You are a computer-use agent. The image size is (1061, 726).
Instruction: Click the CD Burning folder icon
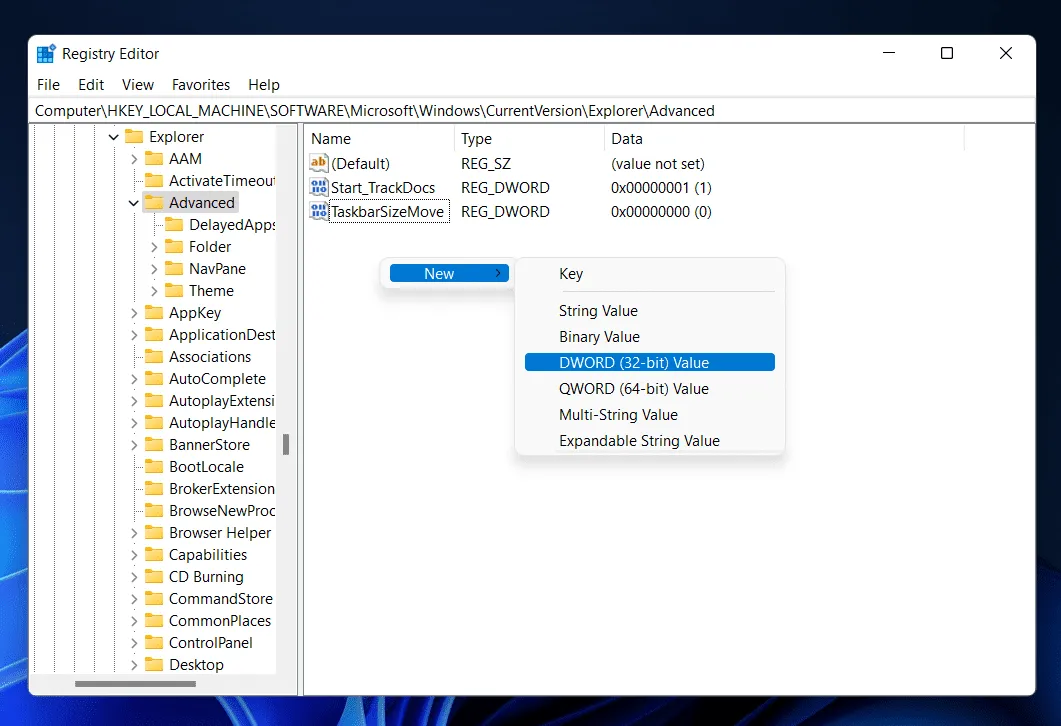154,576
